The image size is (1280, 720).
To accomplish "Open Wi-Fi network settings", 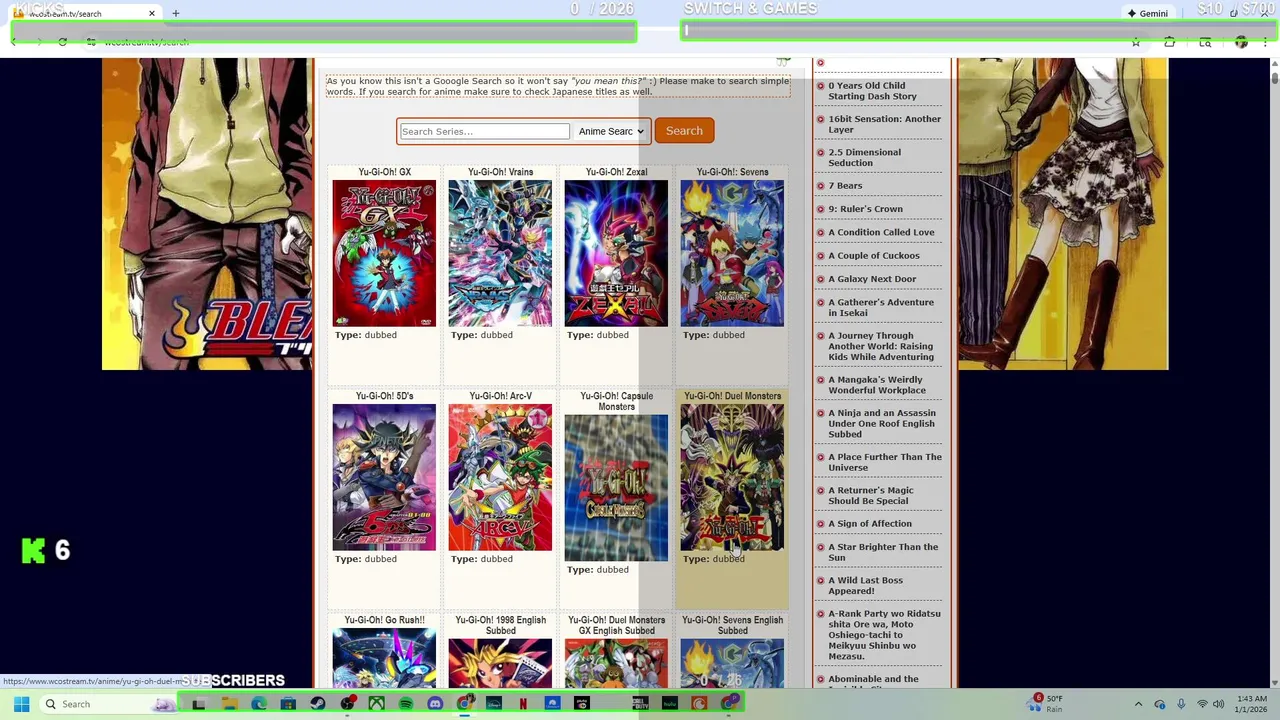I will tap(1202, 704).
